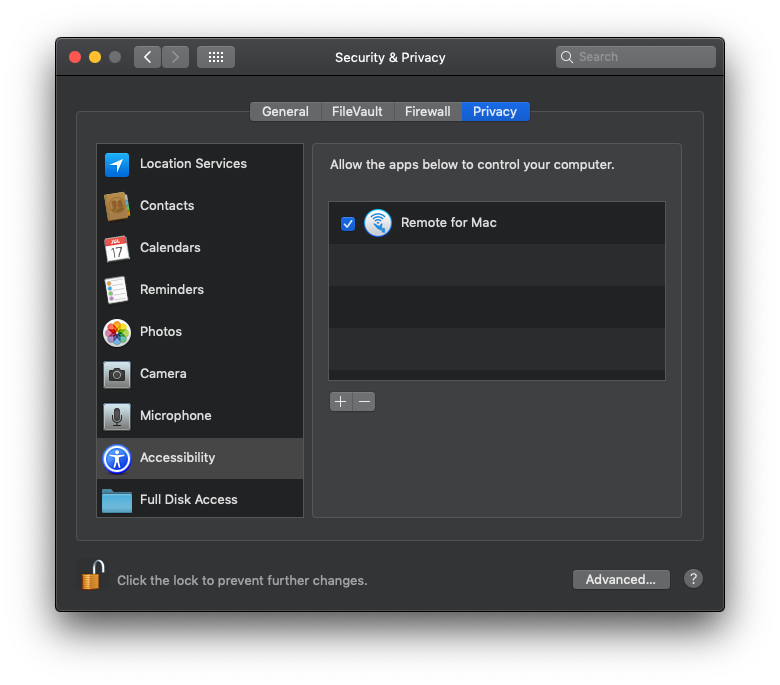Click the Contacts book icon
The width and height of the screenshot is (780, 685).
tap(117, 206)
